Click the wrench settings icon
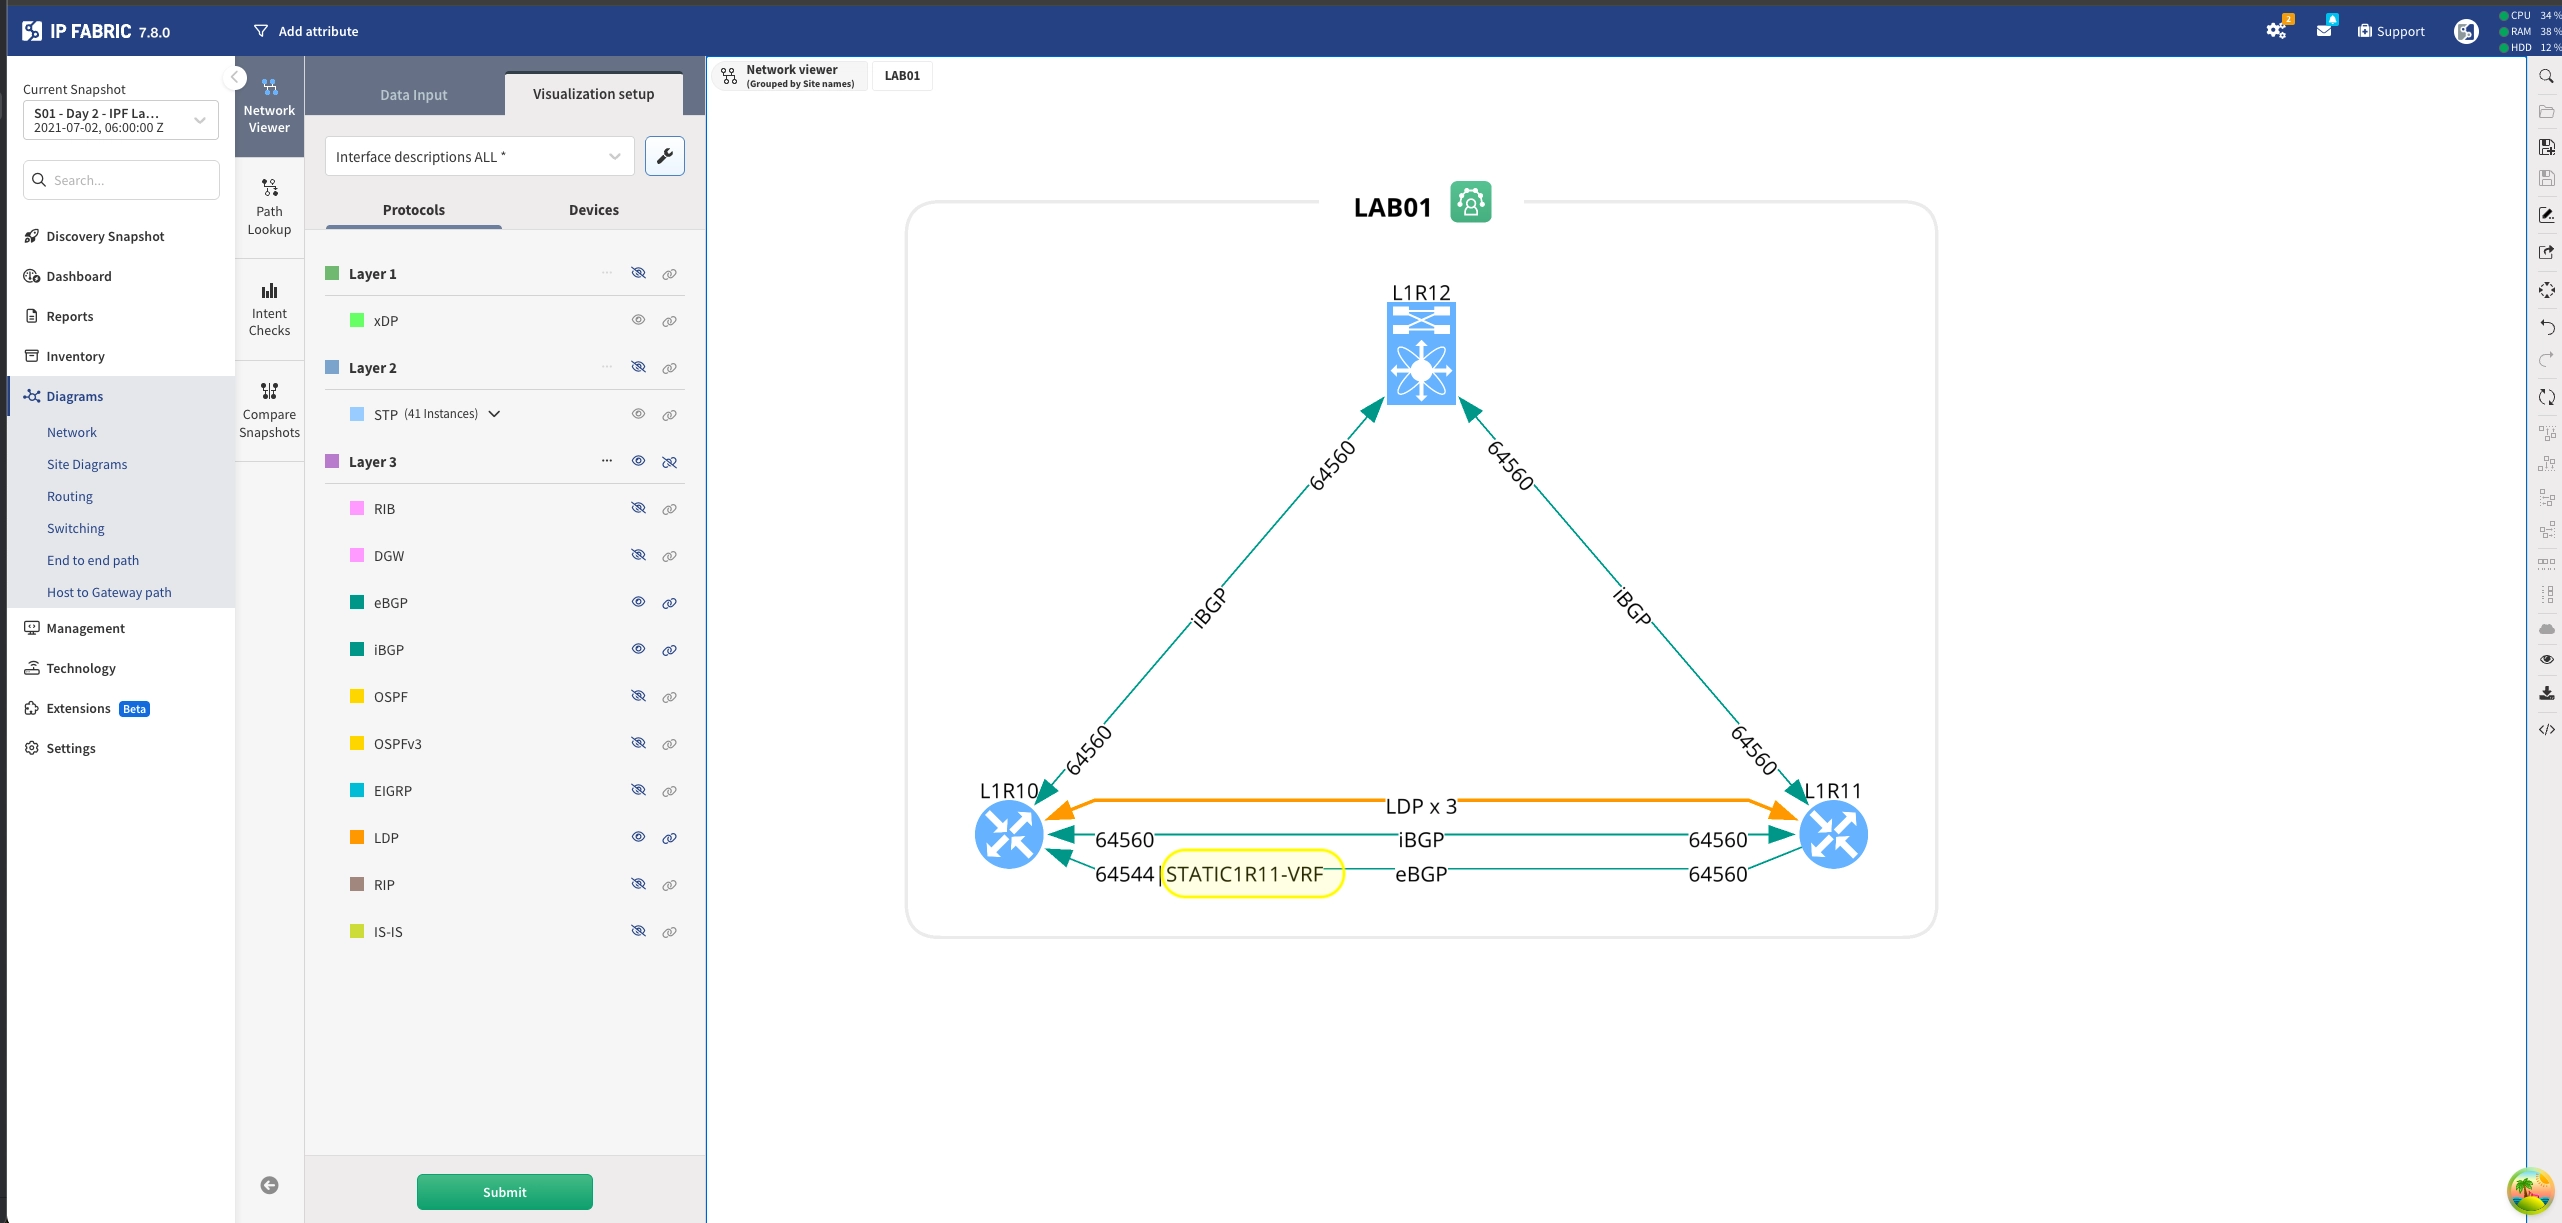This screenshot has height=1223, width=2562. 665,156
